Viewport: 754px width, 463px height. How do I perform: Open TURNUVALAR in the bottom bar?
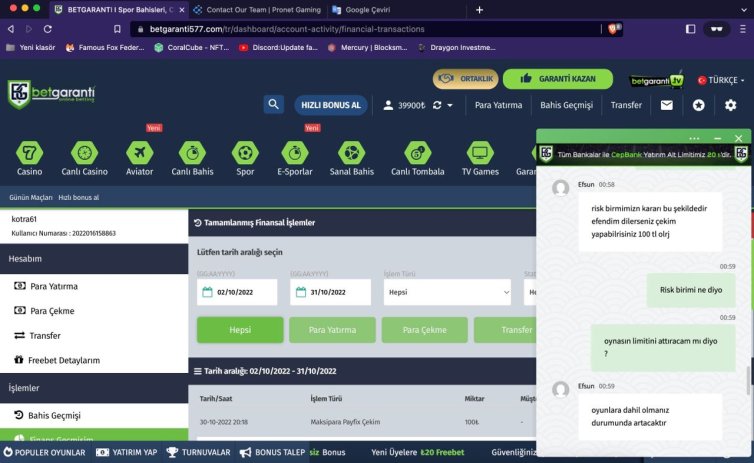click(x=198, y=452)
